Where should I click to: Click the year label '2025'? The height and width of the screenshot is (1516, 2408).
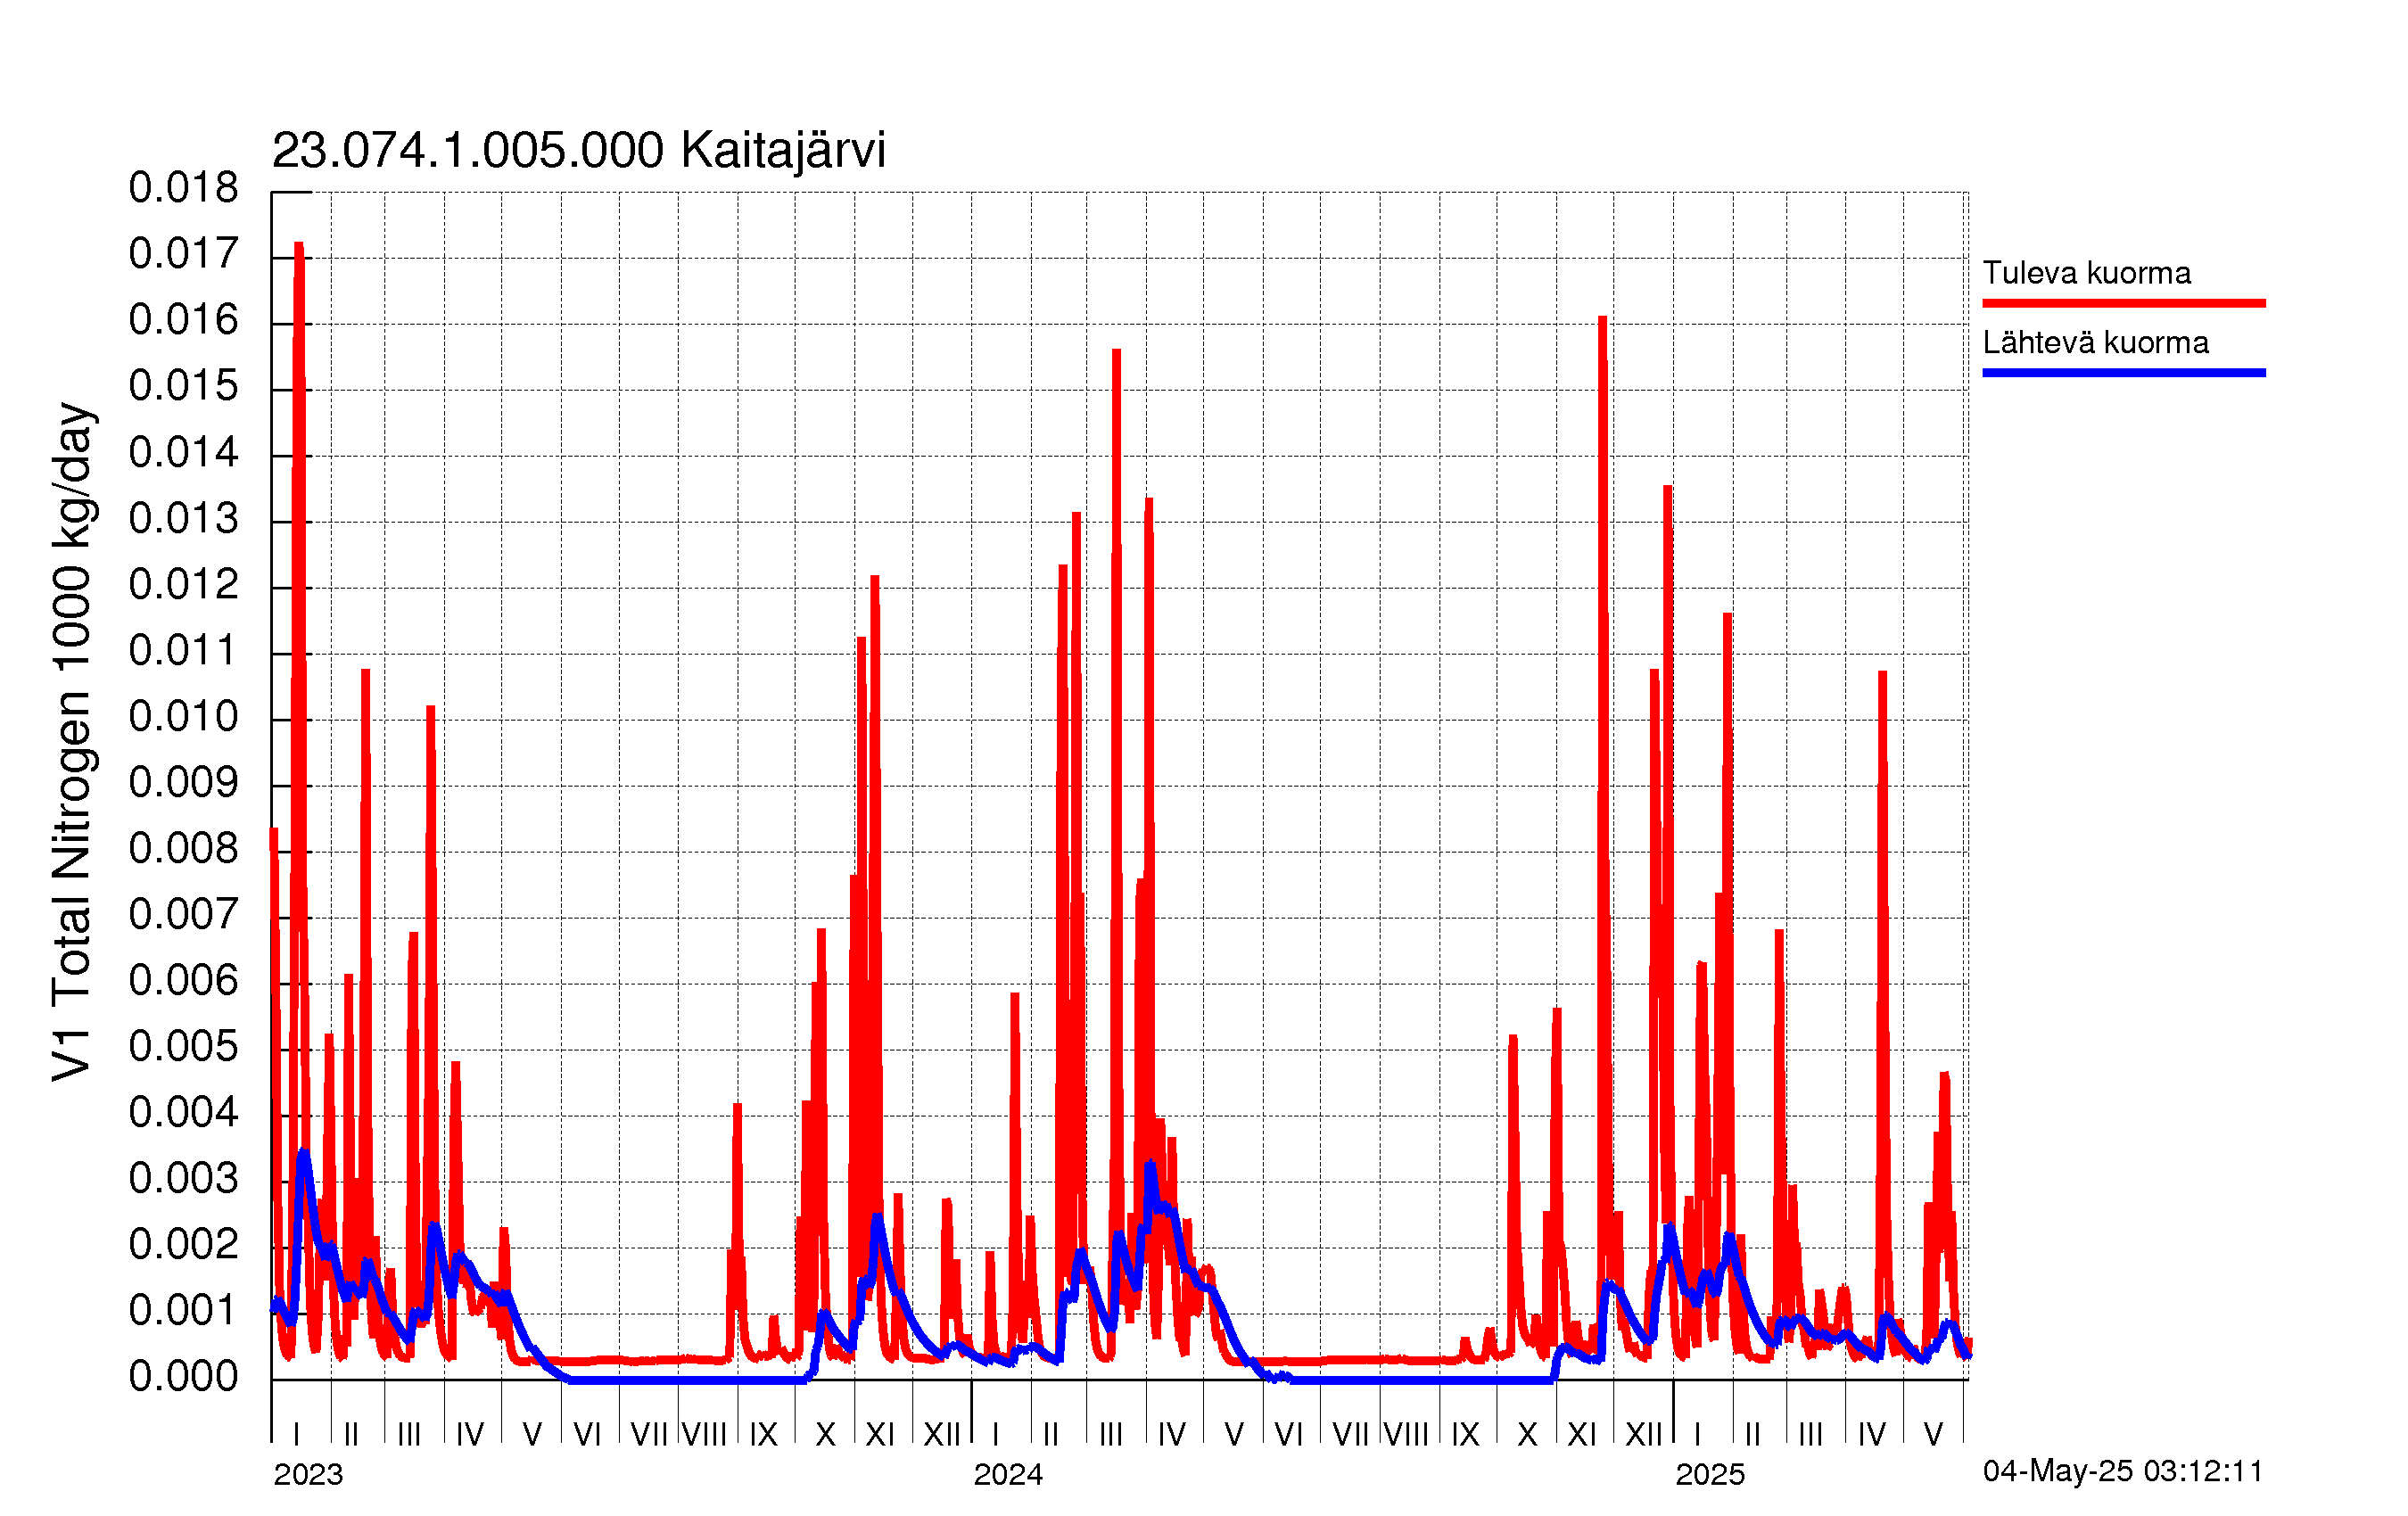coord(1710,1475)
